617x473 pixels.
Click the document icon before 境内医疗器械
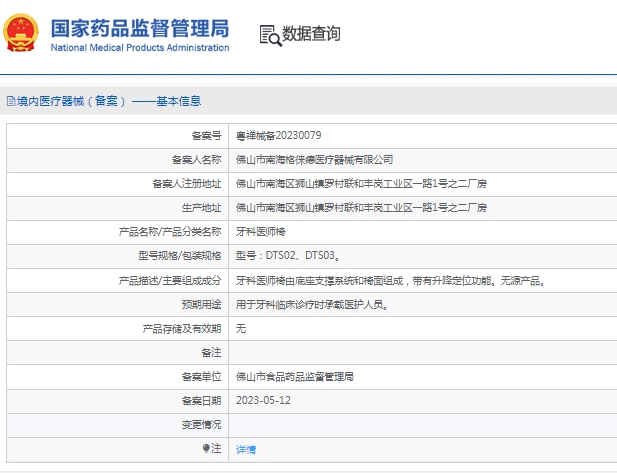tap(11, 101)
